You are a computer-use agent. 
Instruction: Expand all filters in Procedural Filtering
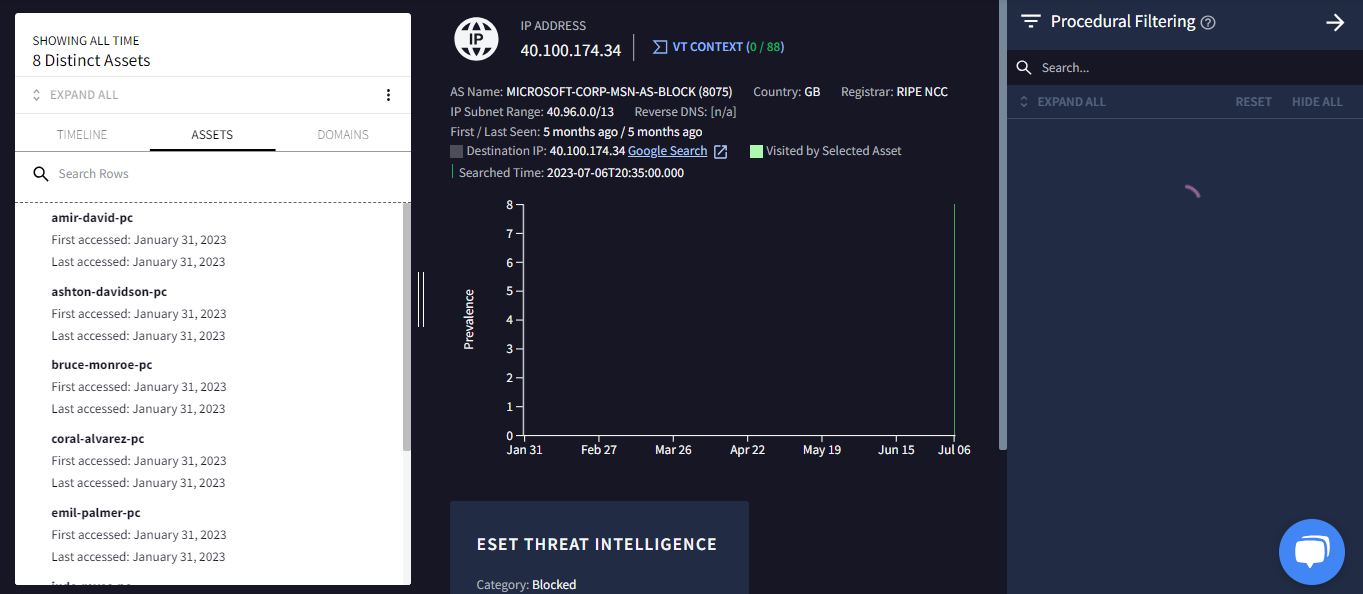pyautogui.click(x=1072, y=101)
